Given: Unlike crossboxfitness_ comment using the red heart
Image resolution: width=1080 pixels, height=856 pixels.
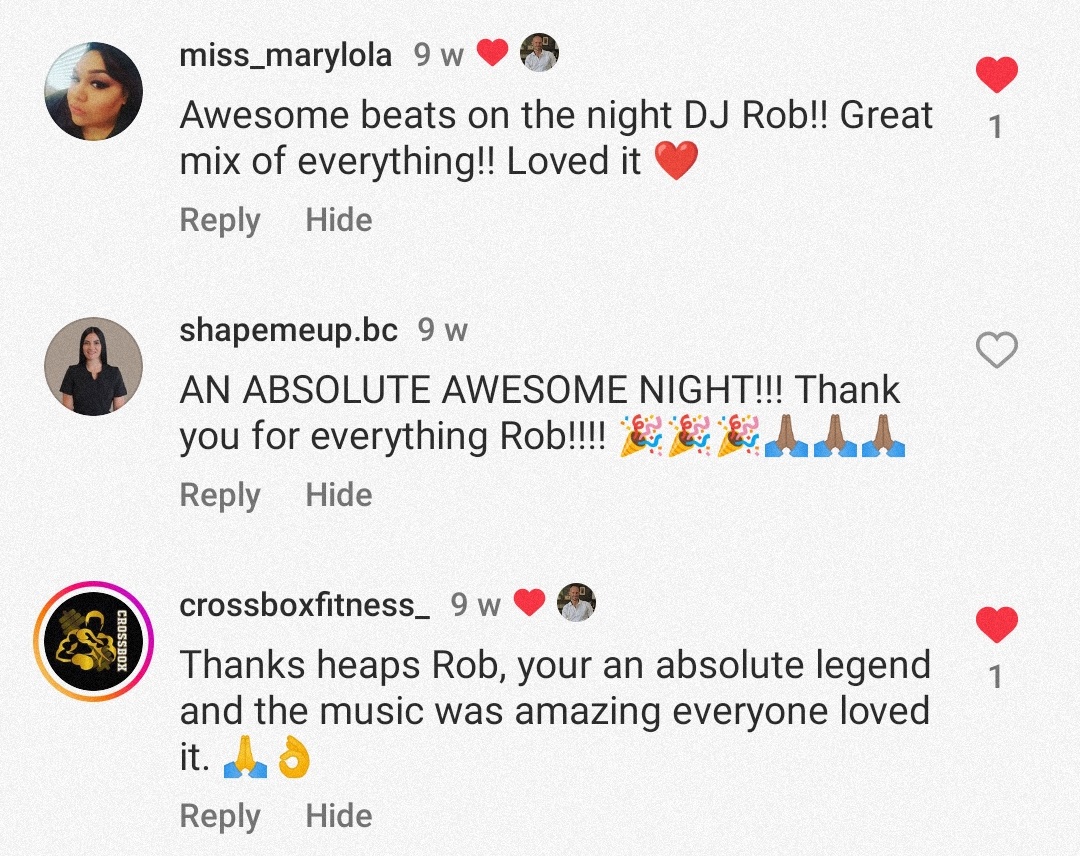Looking at the screenshot, I should pos(997,624).
